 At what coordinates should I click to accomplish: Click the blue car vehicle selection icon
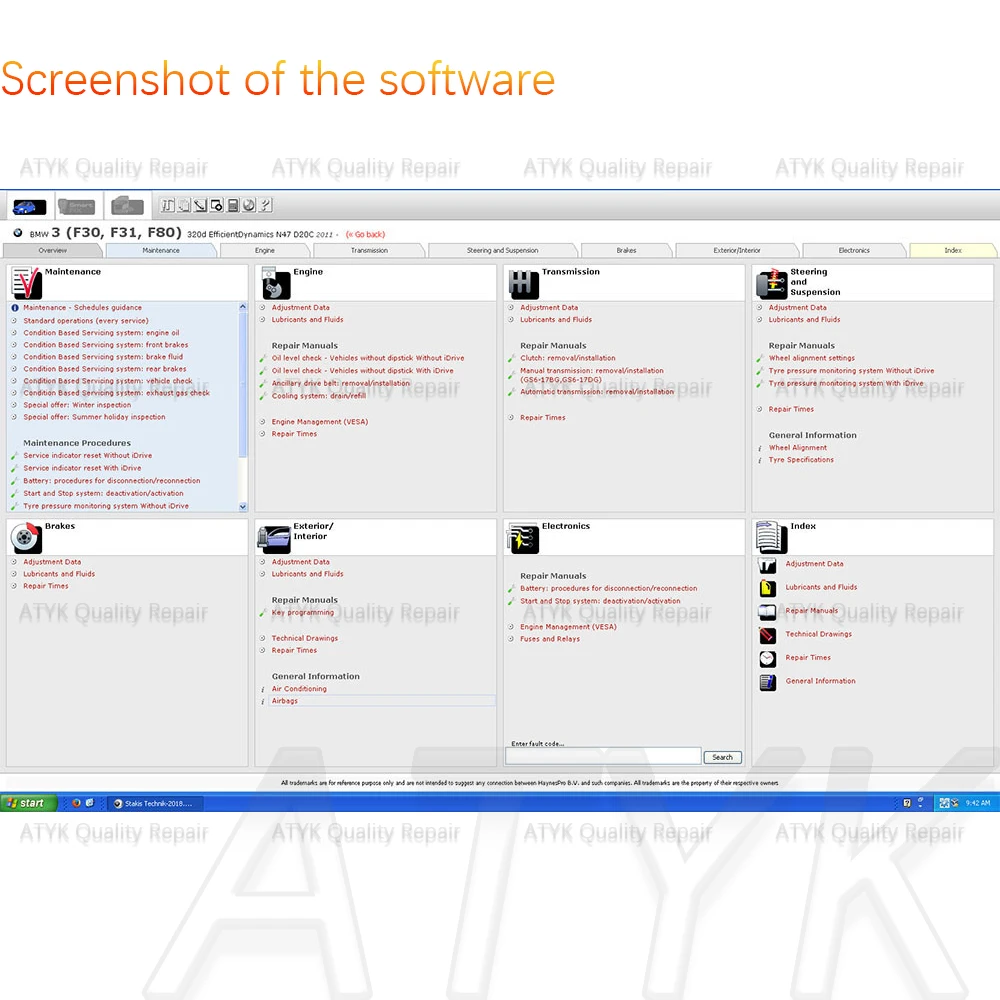29,207
